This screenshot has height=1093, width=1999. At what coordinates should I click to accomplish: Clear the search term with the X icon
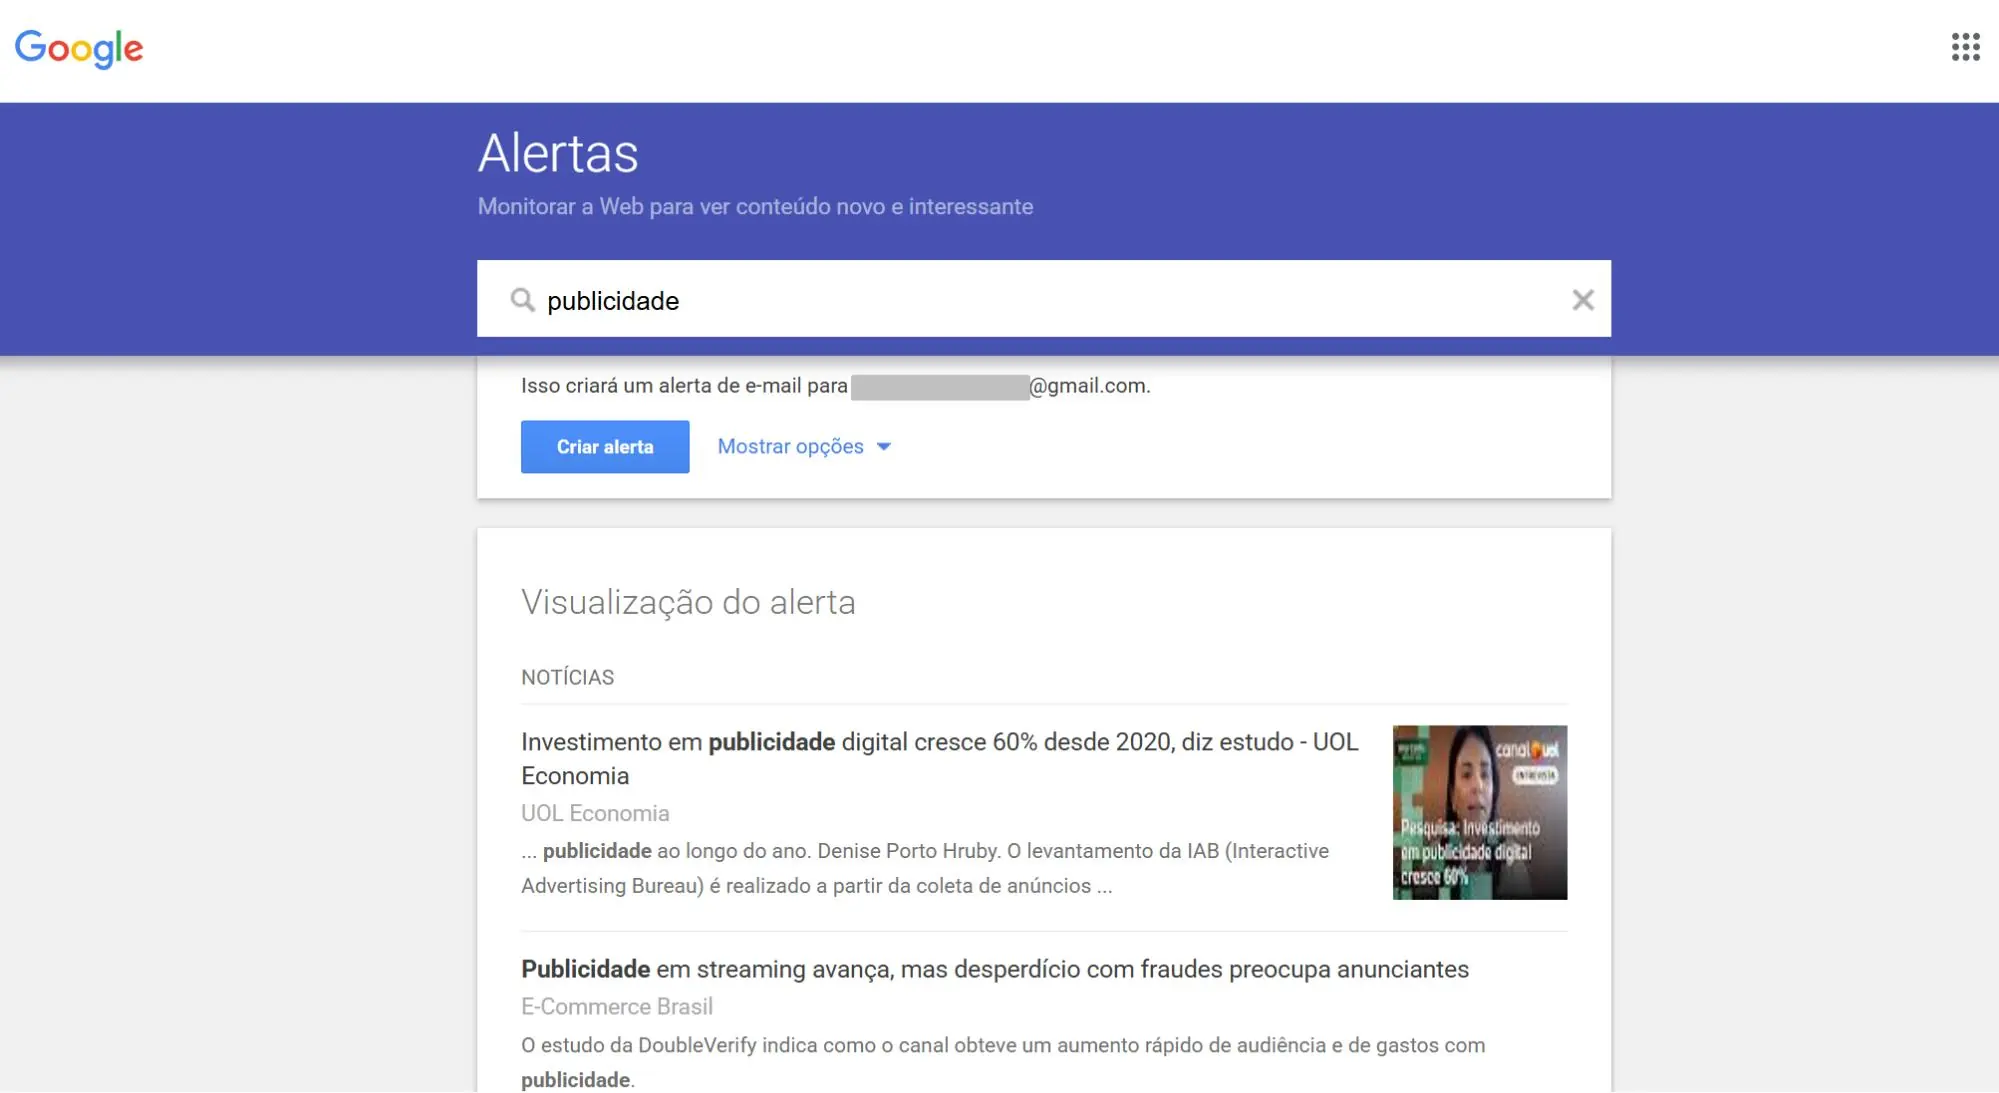pos(1583,300)
